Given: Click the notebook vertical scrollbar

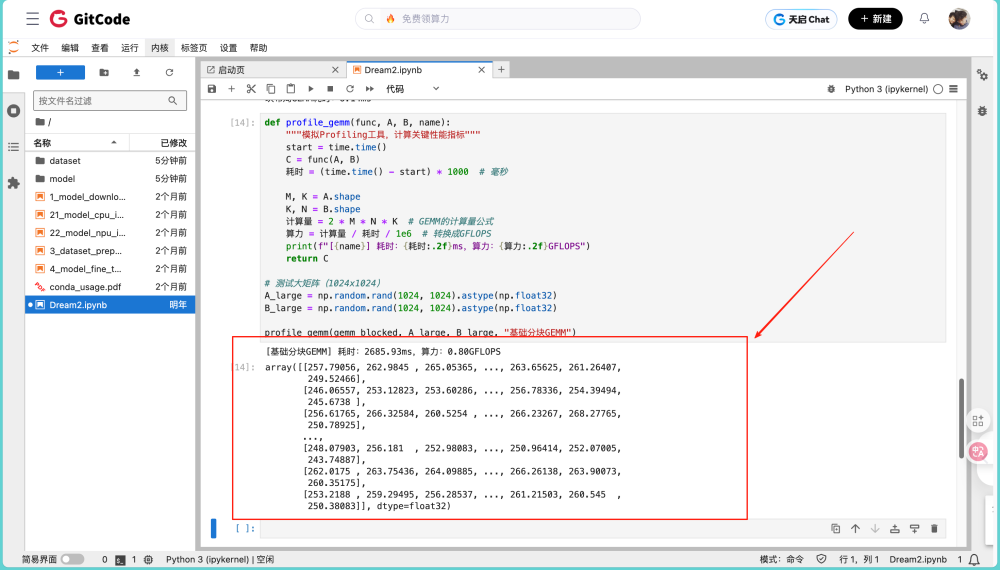Looking at the screenshot, I should pyautogui.click(x=961, y=418).
